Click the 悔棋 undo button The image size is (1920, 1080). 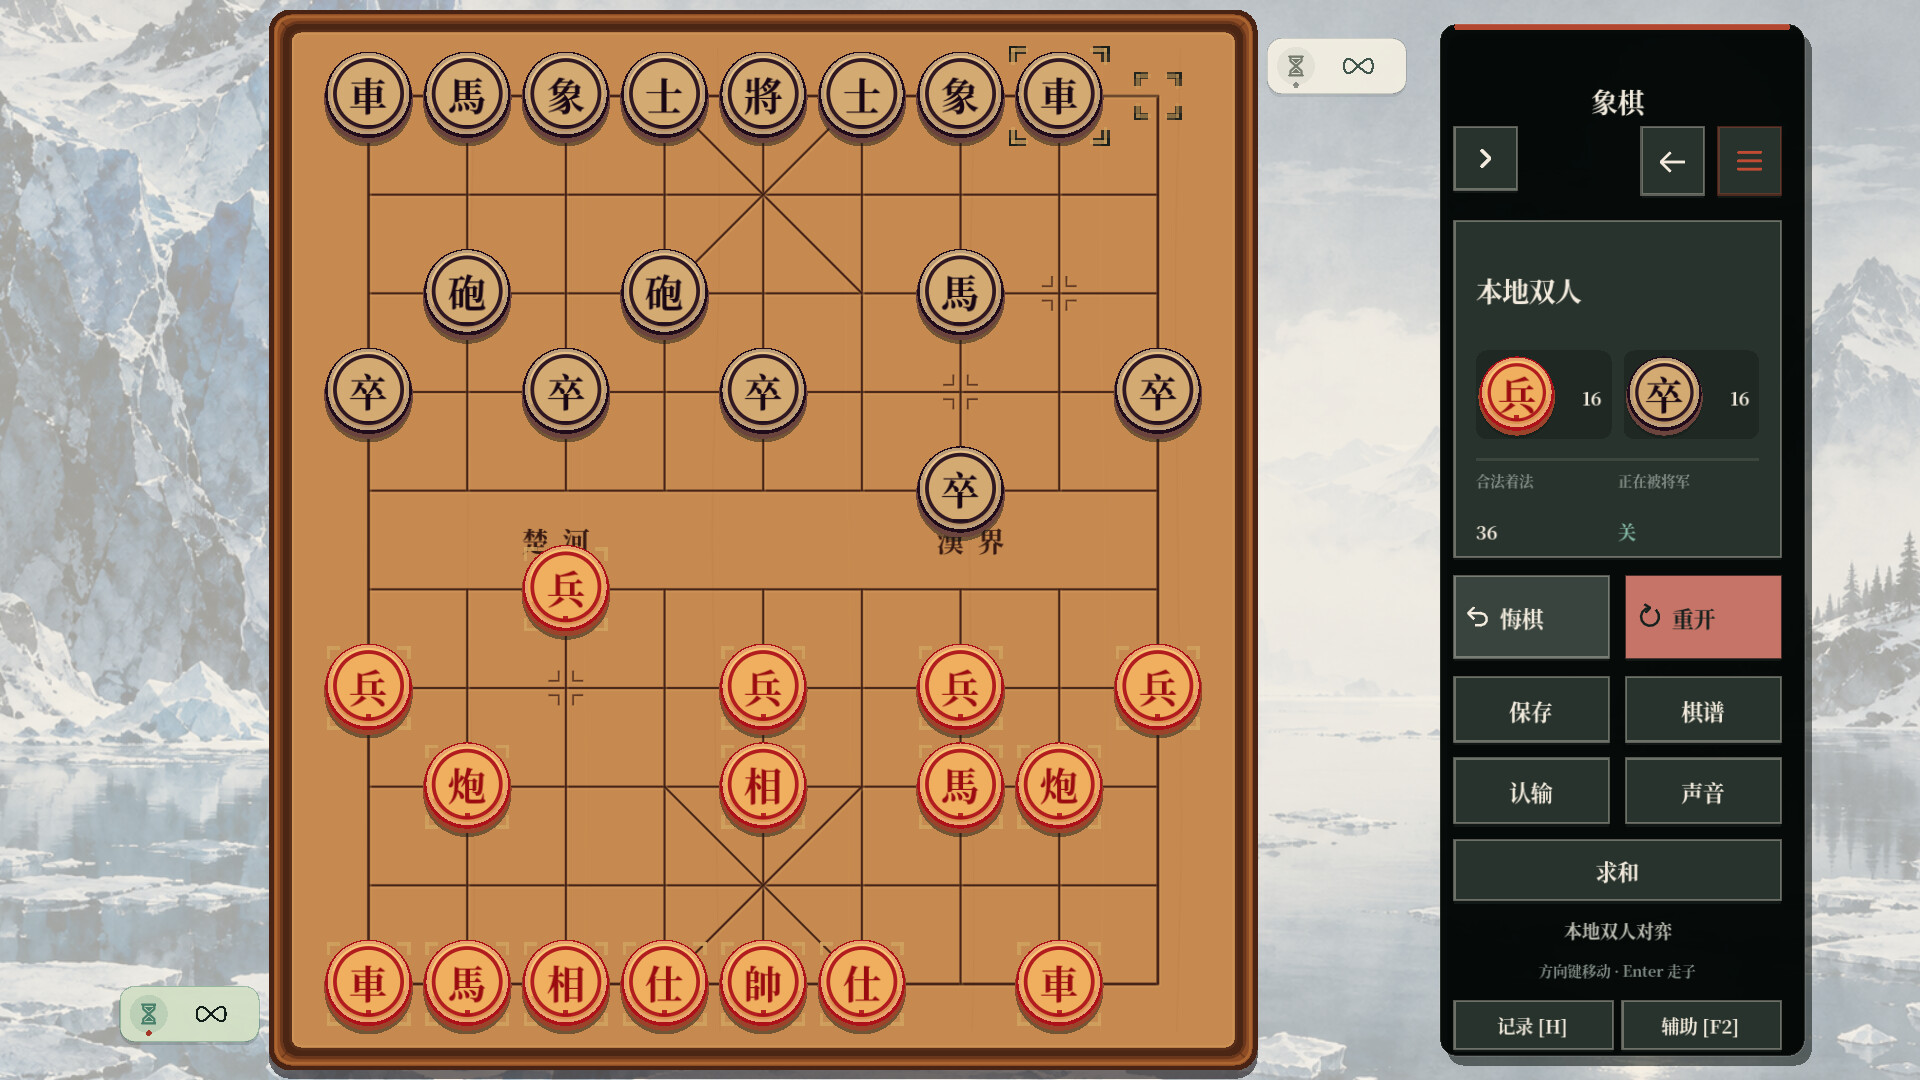pos(1531,618)
